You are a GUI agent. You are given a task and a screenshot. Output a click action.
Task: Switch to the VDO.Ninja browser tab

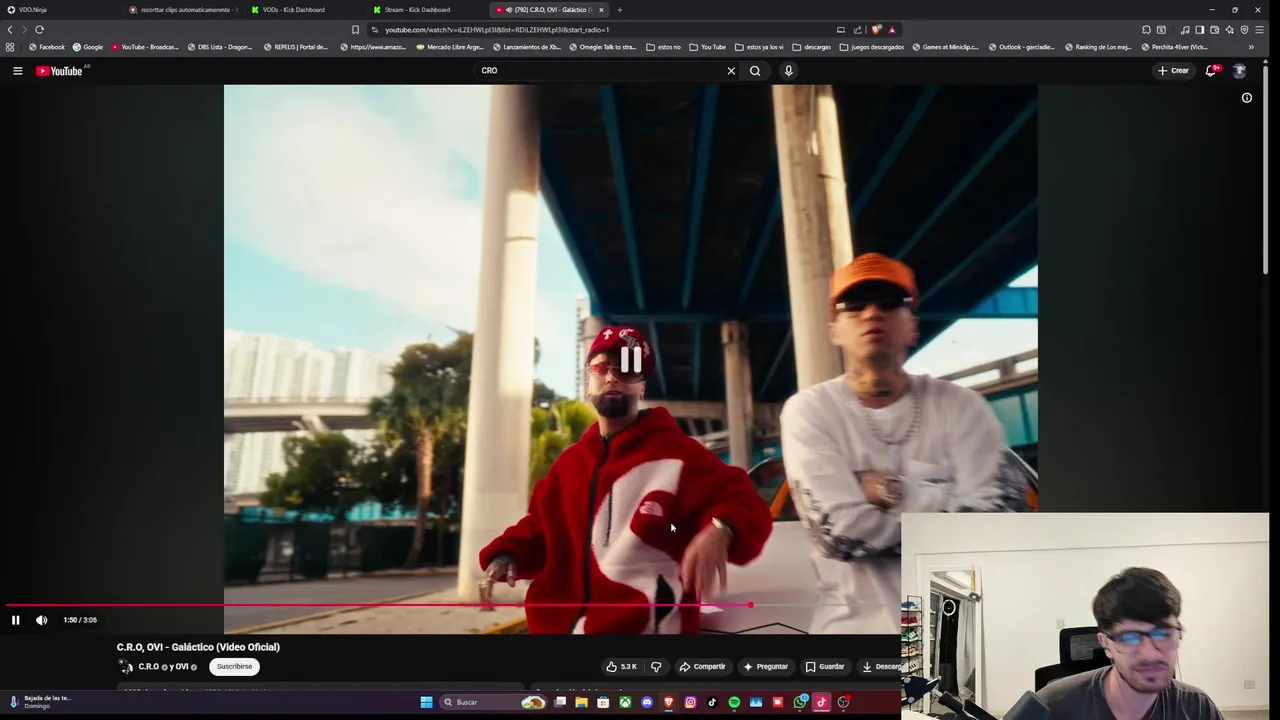(60, 10)
